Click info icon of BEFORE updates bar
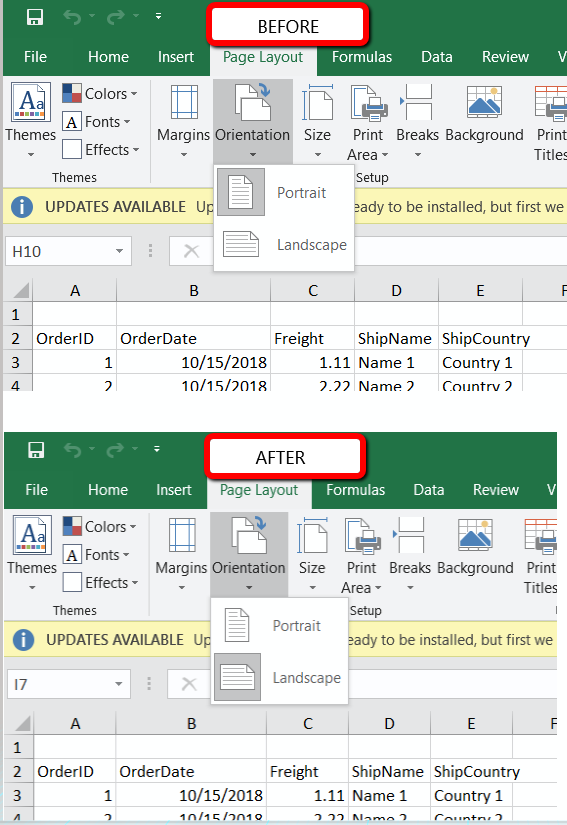 (x=22, y=207)
